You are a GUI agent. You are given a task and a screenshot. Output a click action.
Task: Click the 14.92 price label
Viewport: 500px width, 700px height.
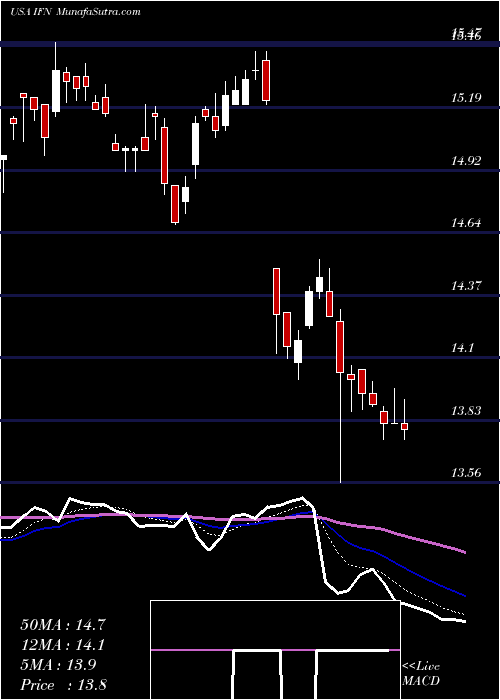point(466,161)
